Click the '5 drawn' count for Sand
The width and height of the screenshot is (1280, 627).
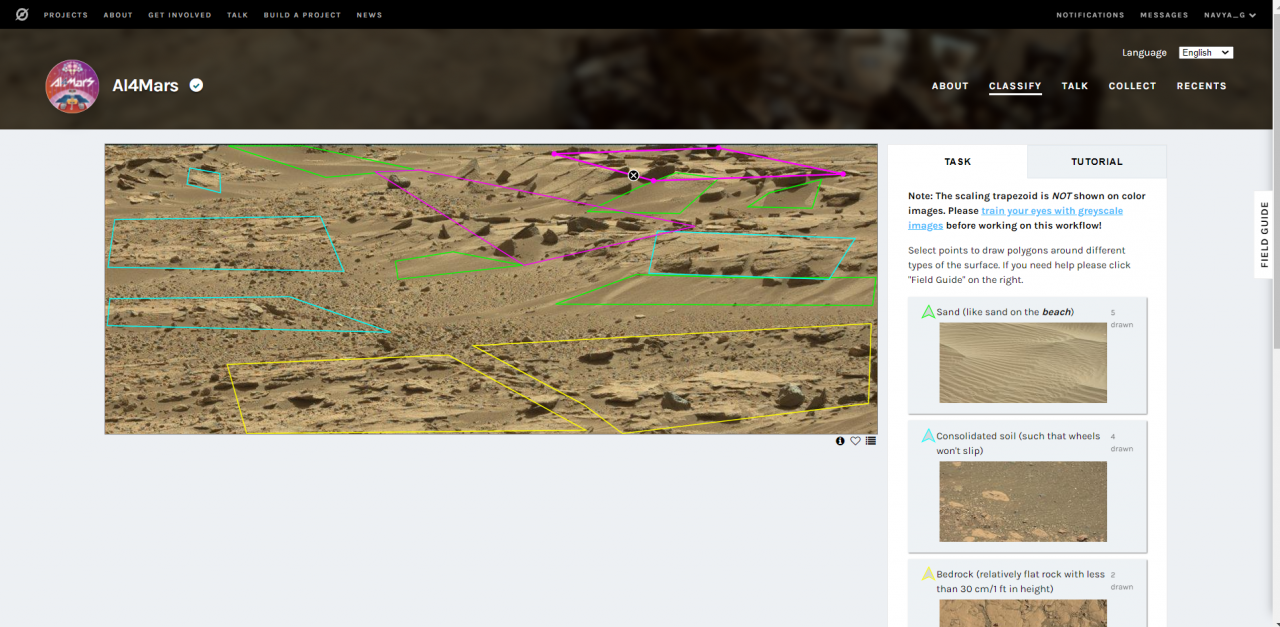coord(1121,319)
